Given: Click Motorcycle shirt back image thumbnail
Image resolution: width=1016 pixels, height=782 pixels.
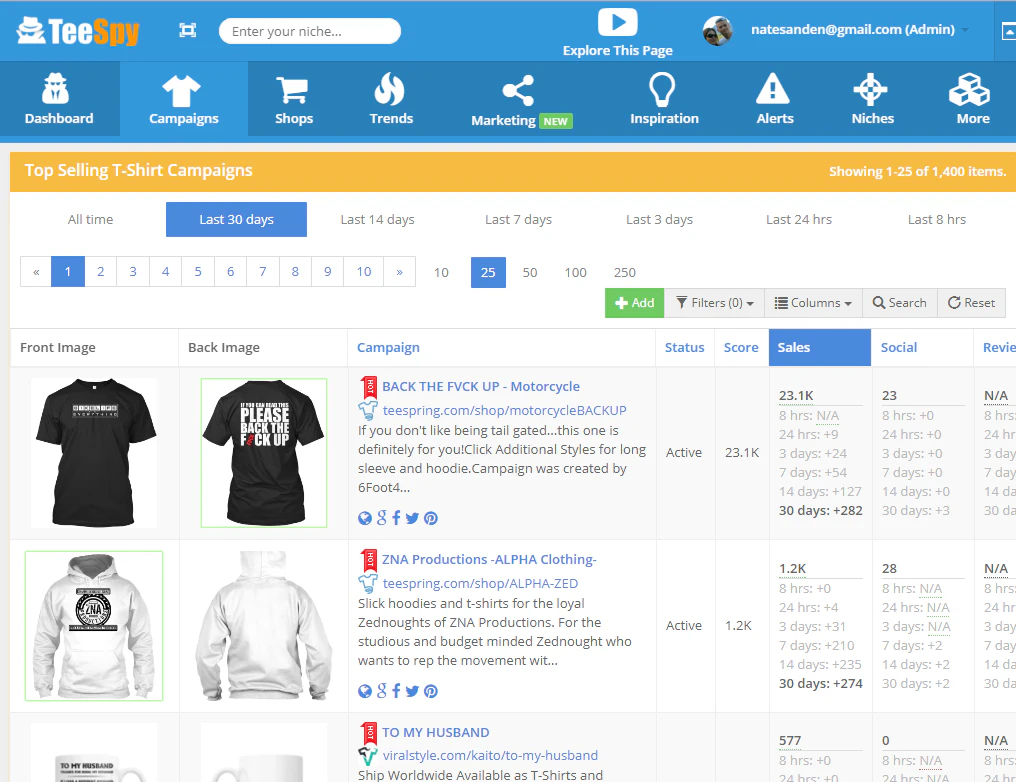Looking at the screenshot, I should click(x=264, y=453).
